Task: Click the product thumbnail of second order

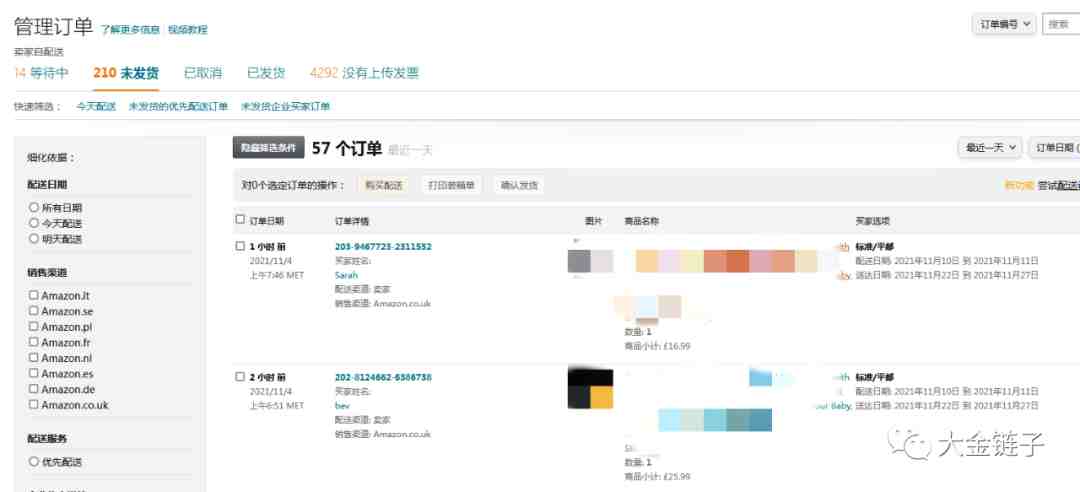Action: [590, 388]
